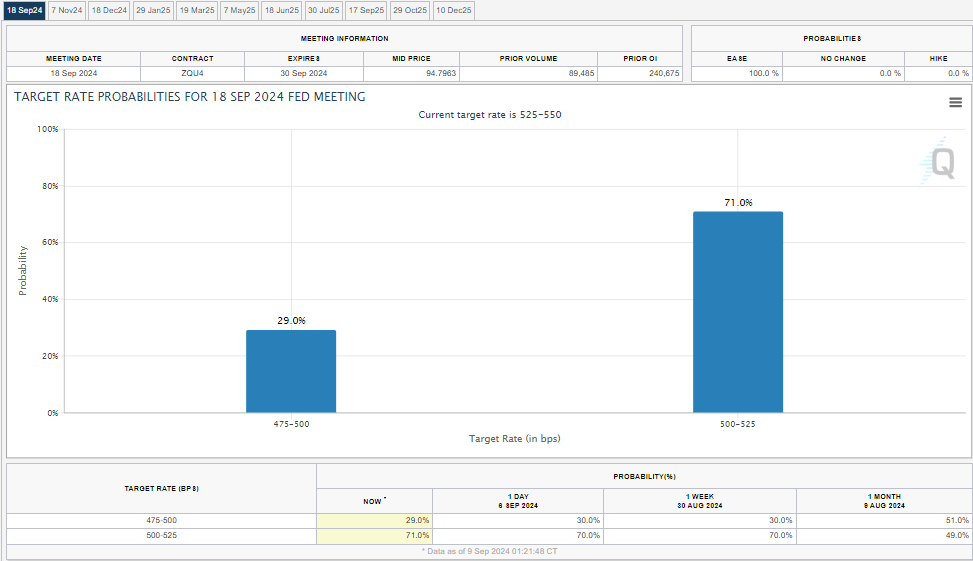Choose the 7 May25 meeting tab
This screenshot has height=561, width=973.
pyautogui.click(x=239, y=10)
